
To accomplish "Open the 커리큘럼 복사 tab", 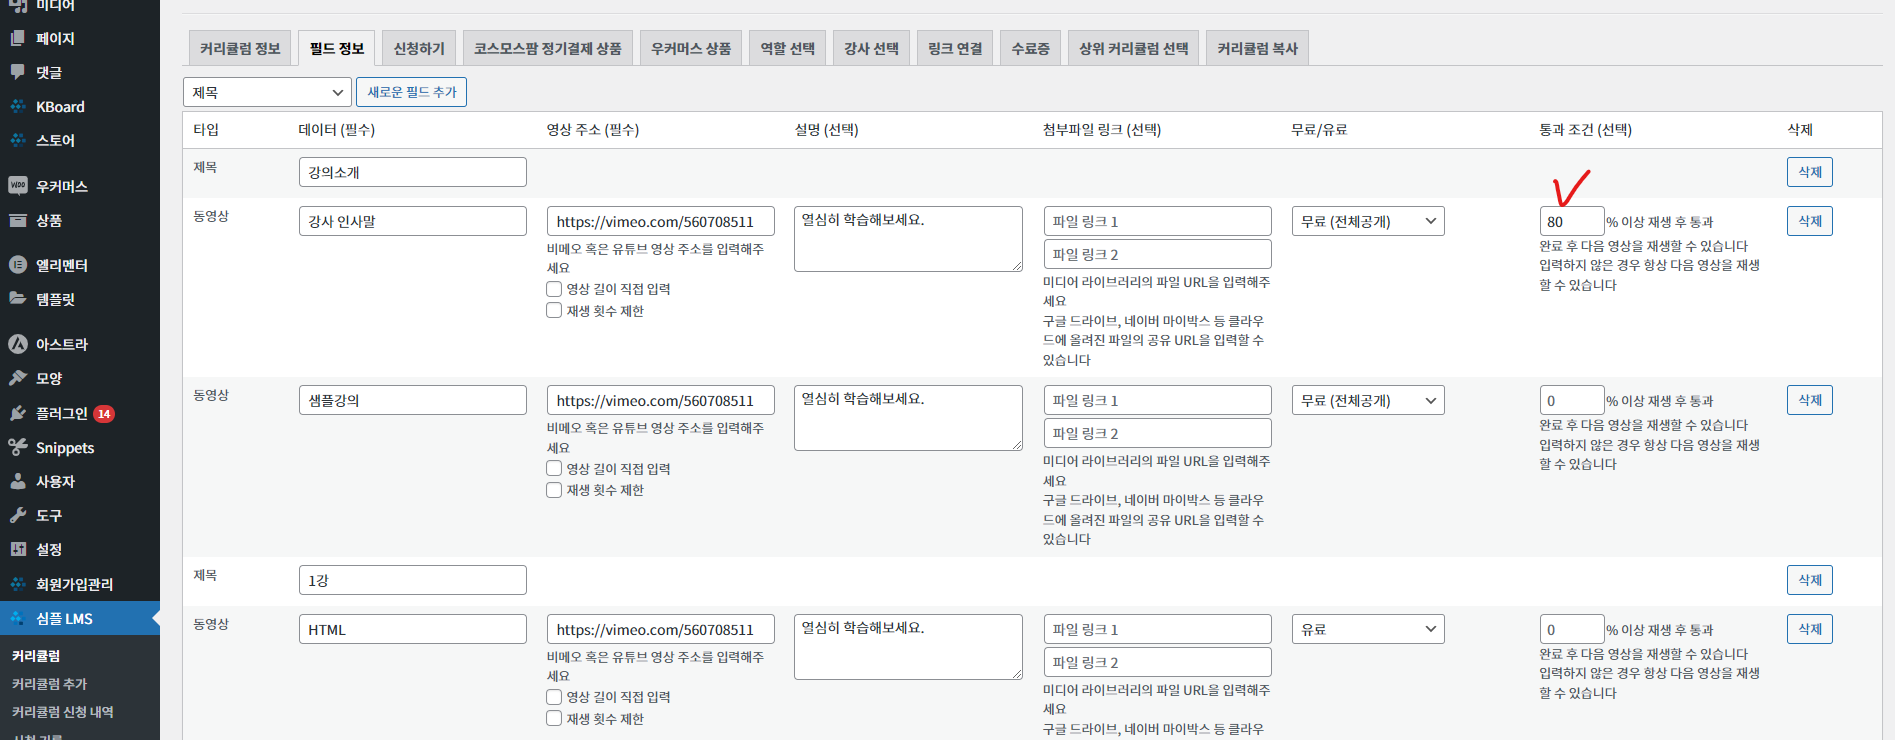I will click(1257, 48).
